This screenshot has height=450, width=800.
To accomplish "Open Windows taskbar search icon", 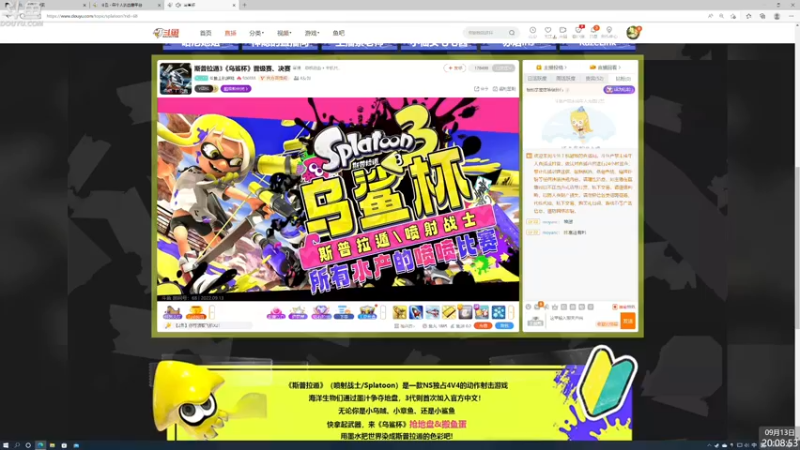I will coord(17,445).
